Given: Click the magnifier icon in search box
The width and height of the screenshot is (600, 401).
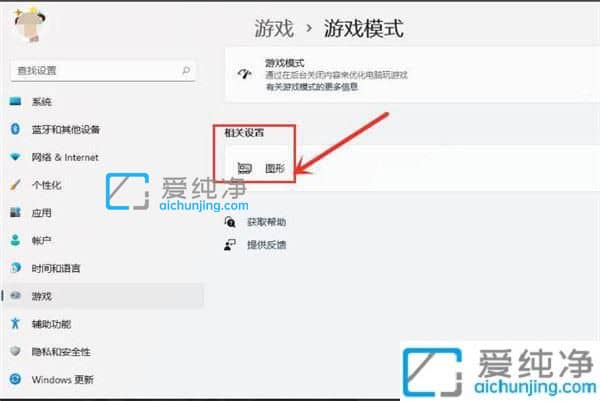Looking at the screenshot, I should (186, 70).
